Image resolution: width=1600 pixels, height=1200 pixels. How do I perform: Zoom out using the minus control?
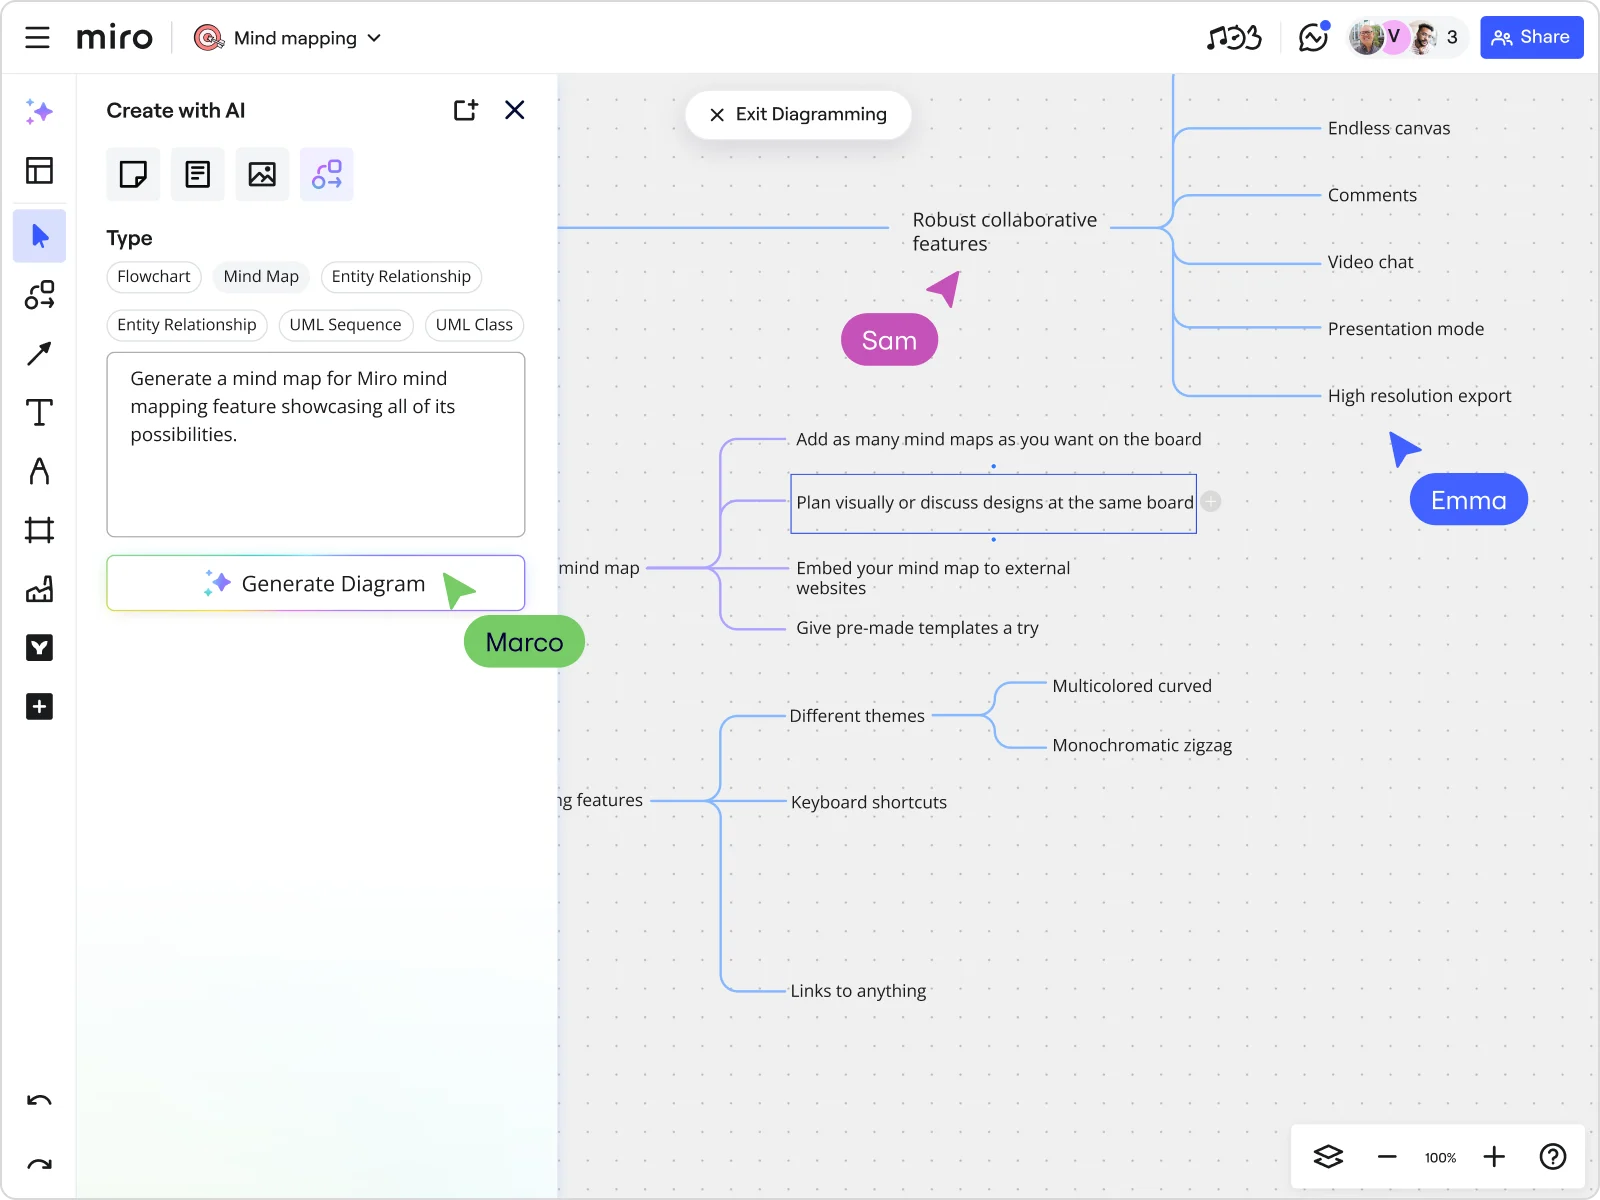tap(1387, 1157)
